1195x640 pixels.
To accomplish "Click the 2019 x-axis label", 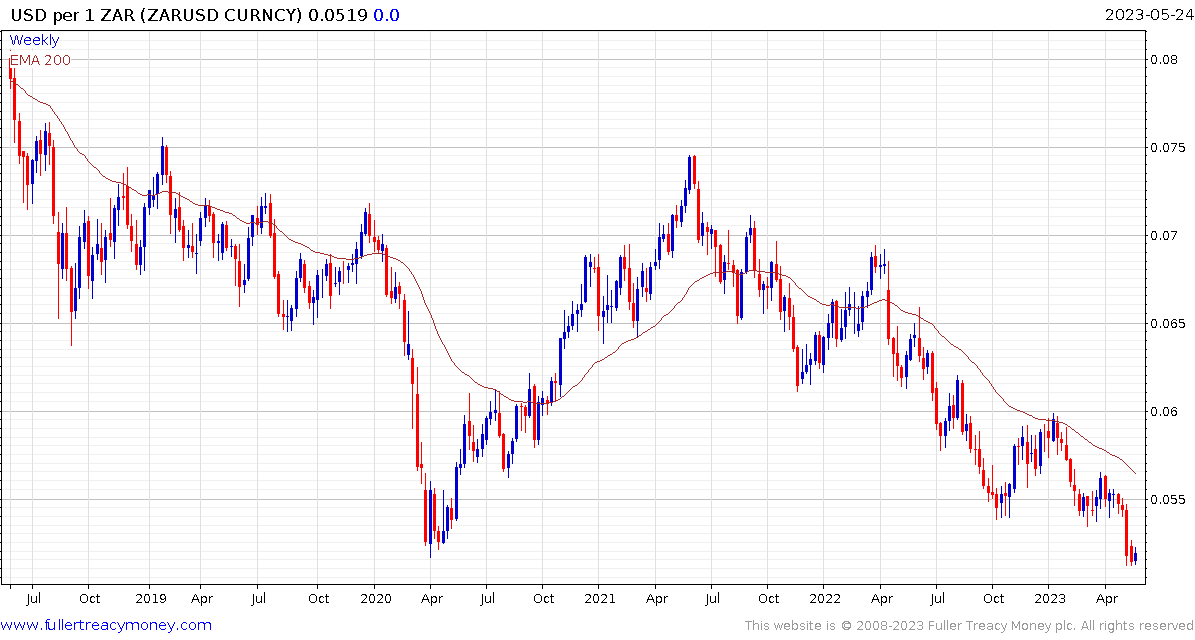I will pos(149,598).
